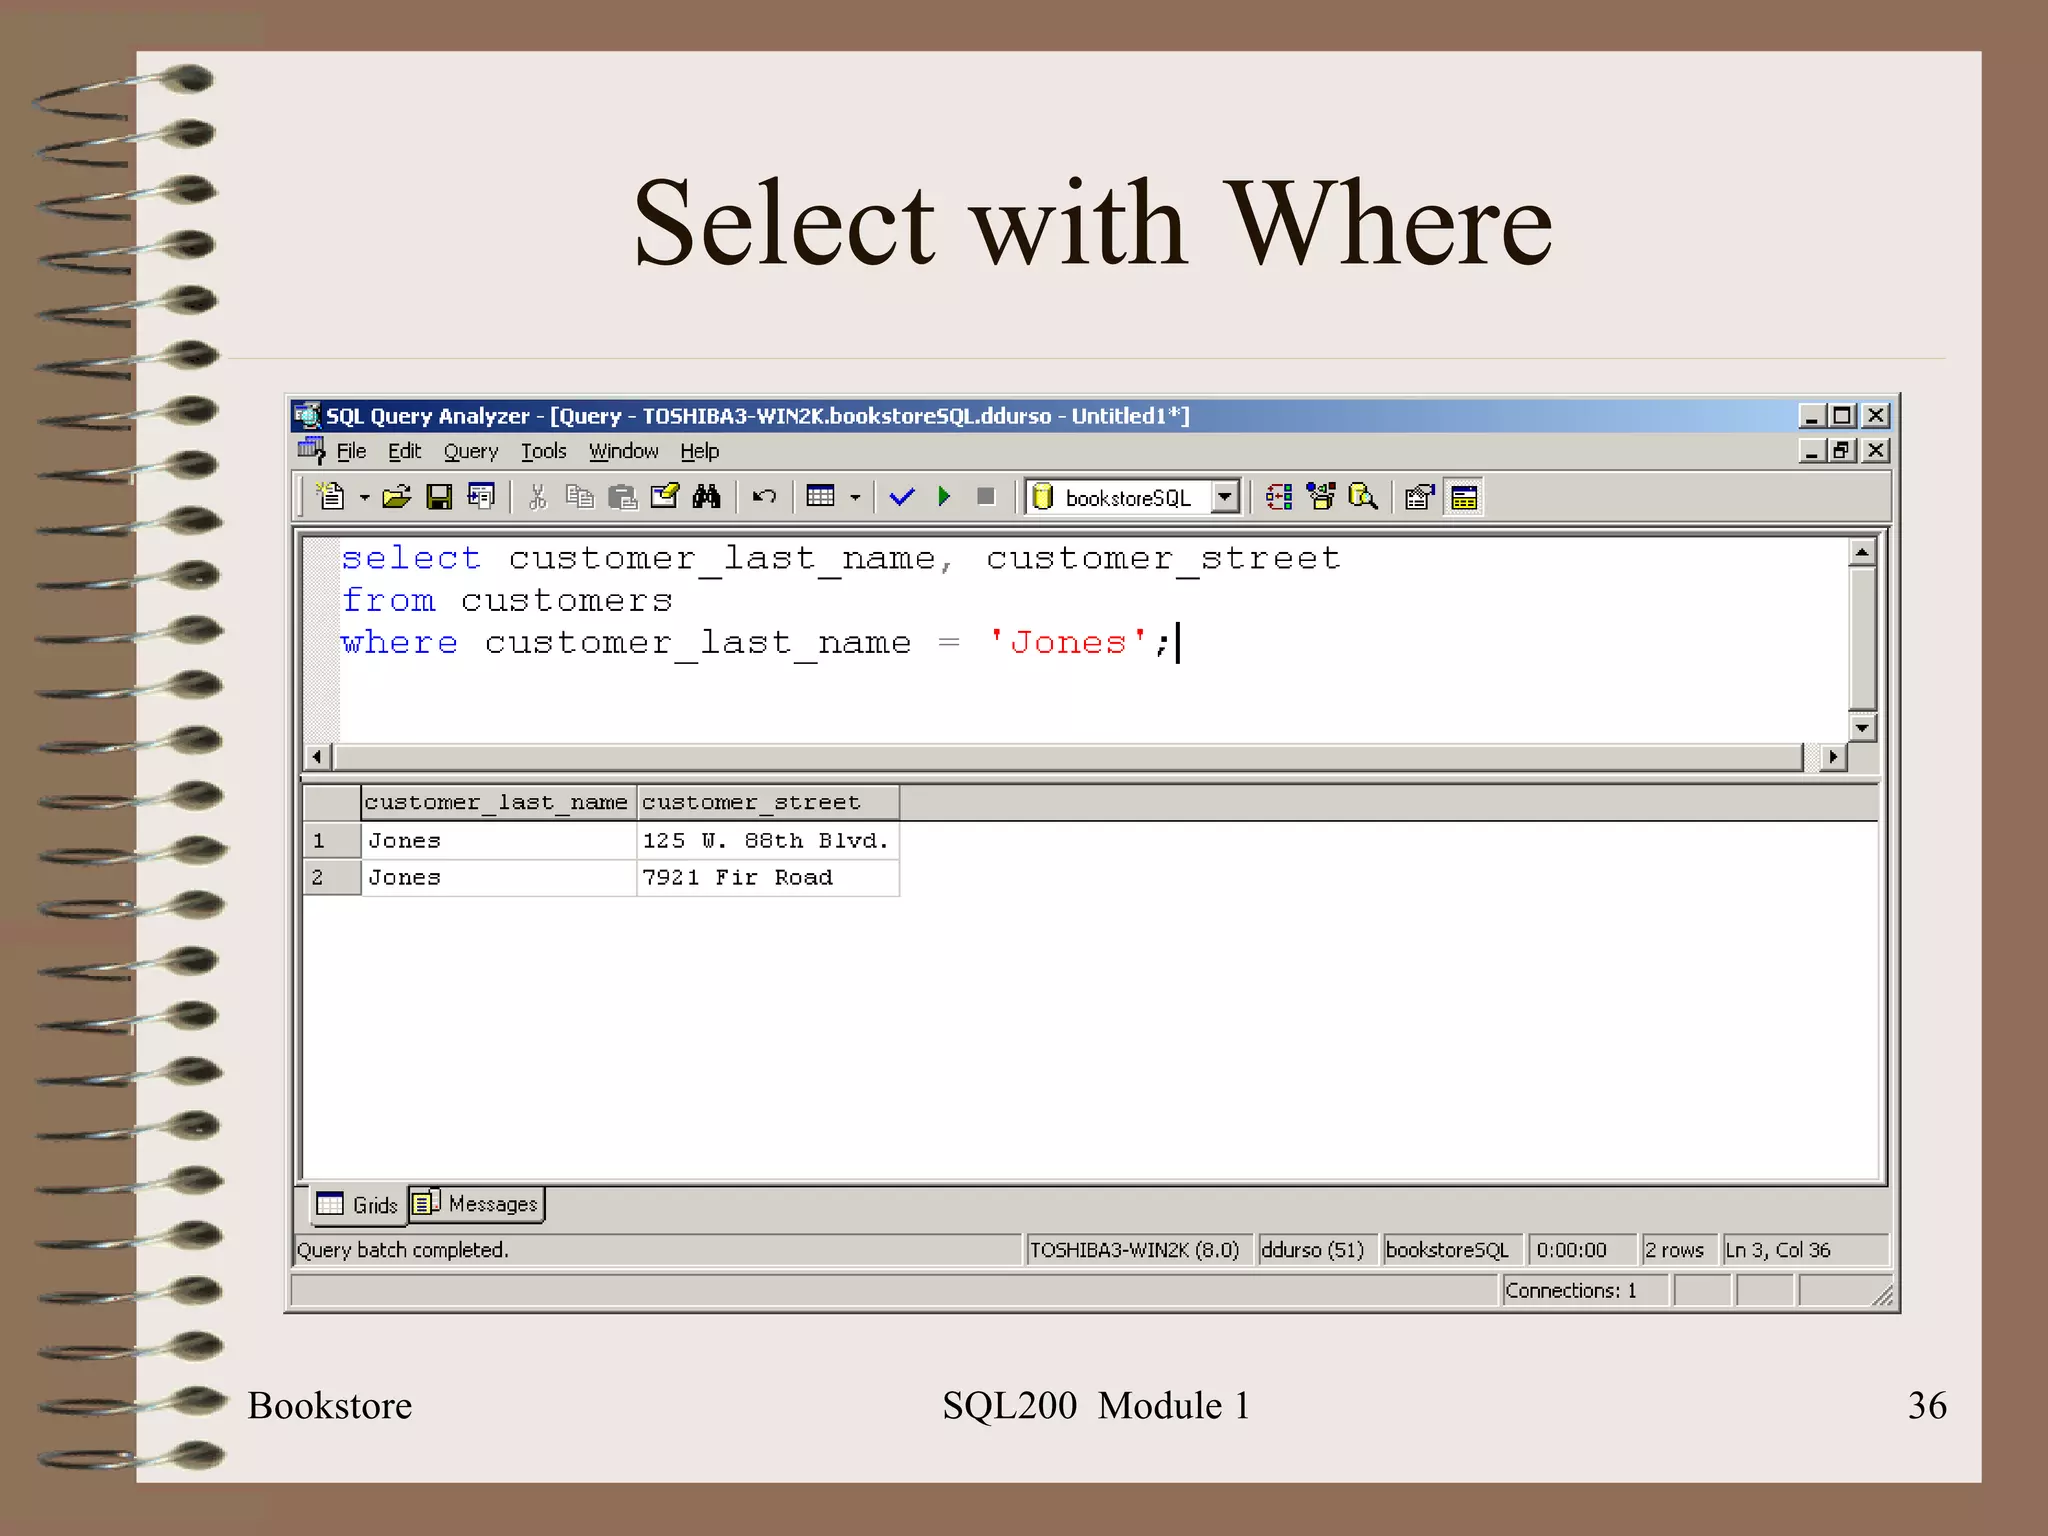Open the bookstoreSQL database dropdown
This screenshot has height=1536, width=2048.
(1225, 497)
